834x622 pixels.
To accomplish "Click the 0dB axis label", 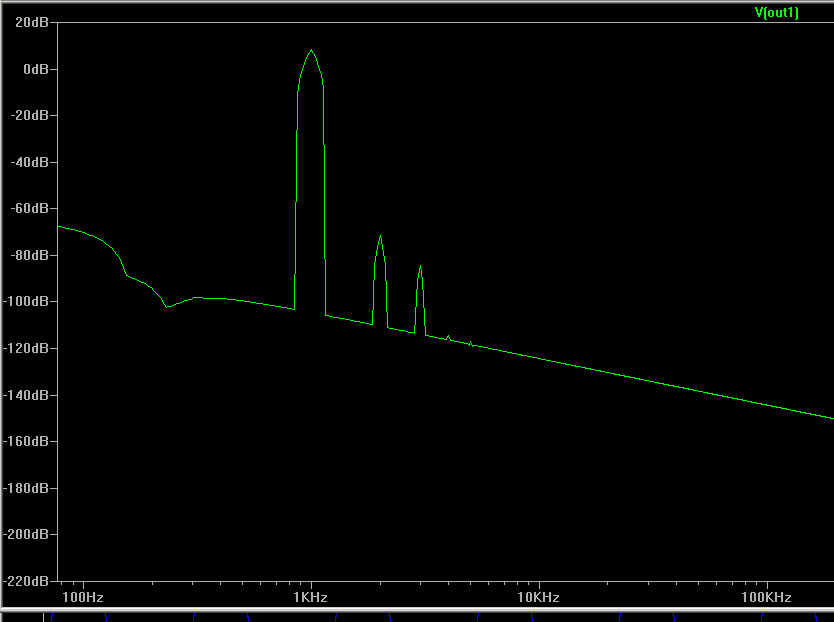I will click(36, 69).
